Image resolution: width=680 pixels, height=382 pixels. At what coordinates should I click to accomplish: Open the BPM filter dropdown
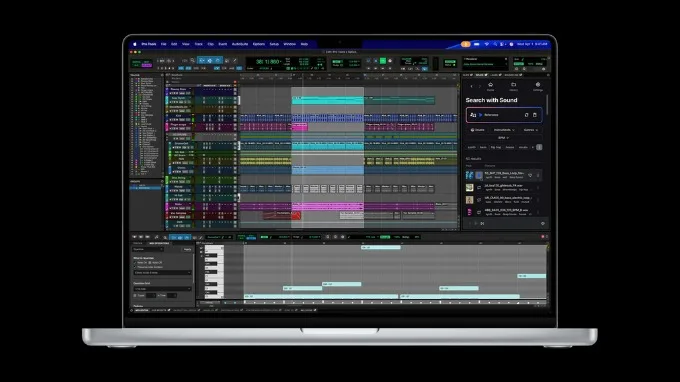[x=503, y=138]
